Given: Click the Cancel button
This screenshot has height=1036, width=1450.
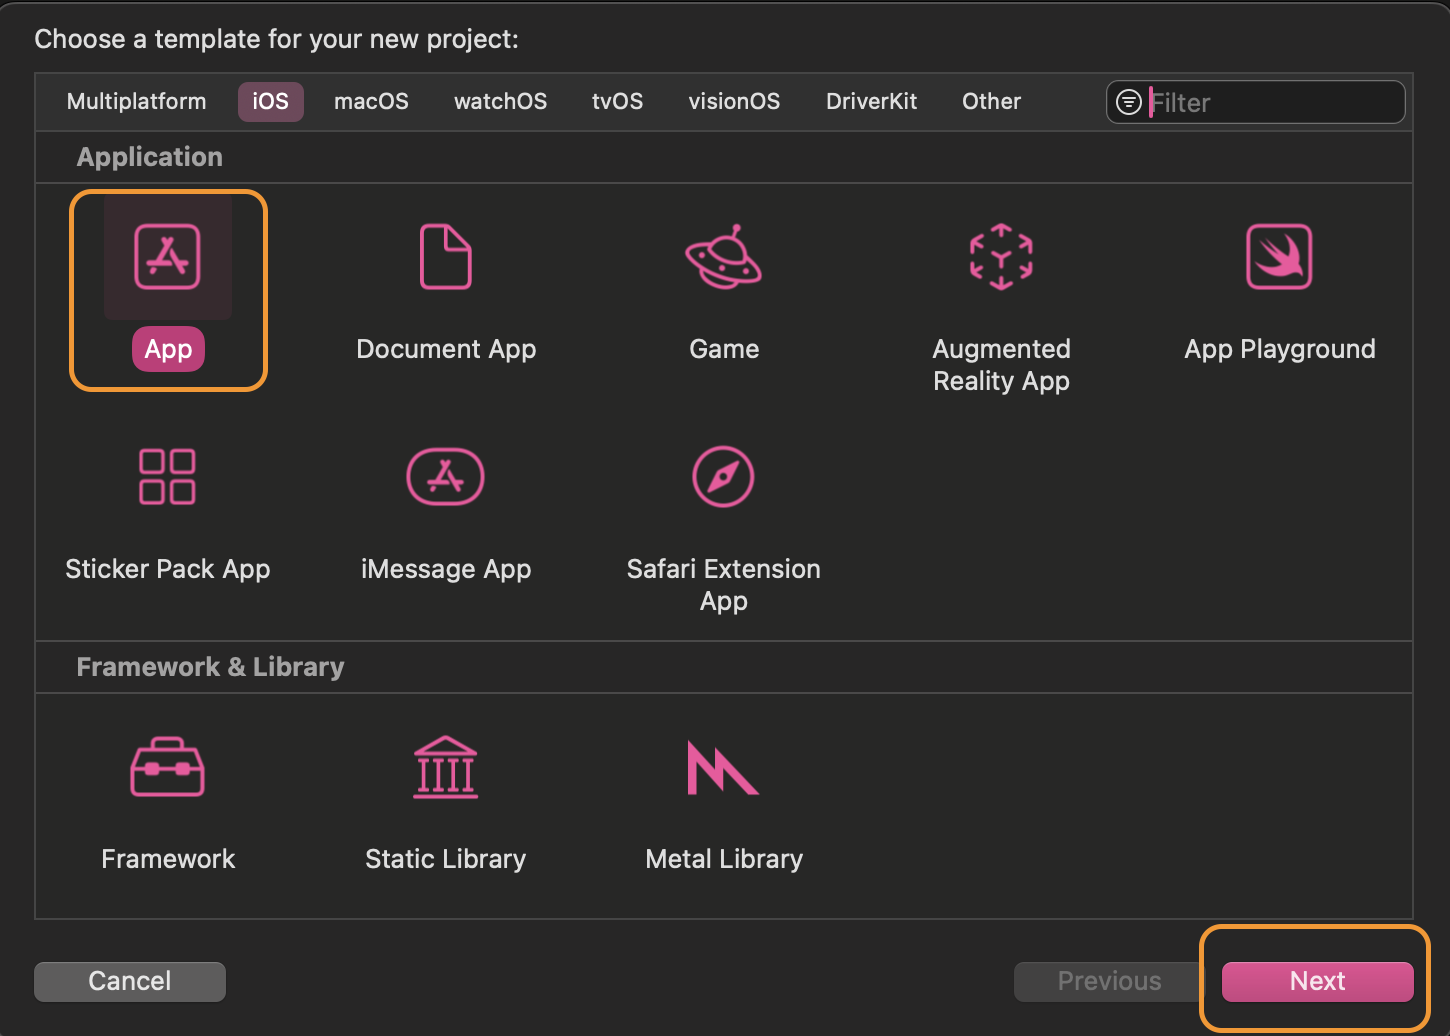Looking at the screenshot, I should coord(130,981).
